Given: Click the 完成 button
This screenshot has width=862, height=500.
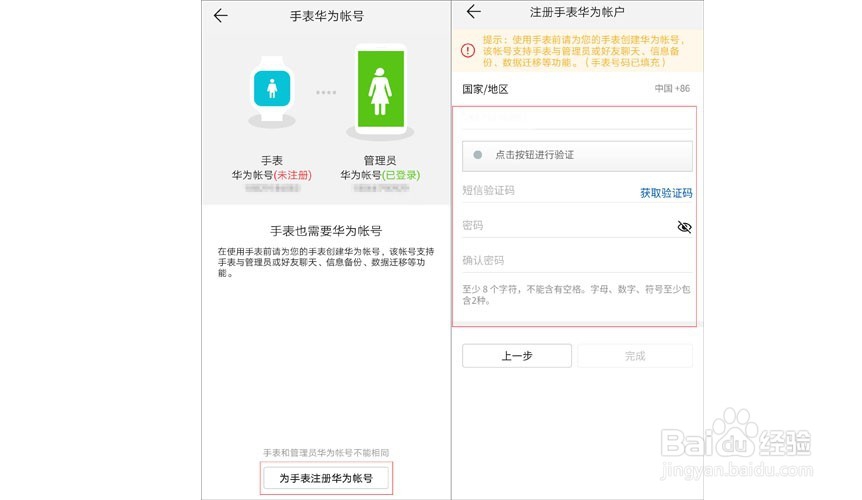Looking at the screenshot, I should [635, 356].
